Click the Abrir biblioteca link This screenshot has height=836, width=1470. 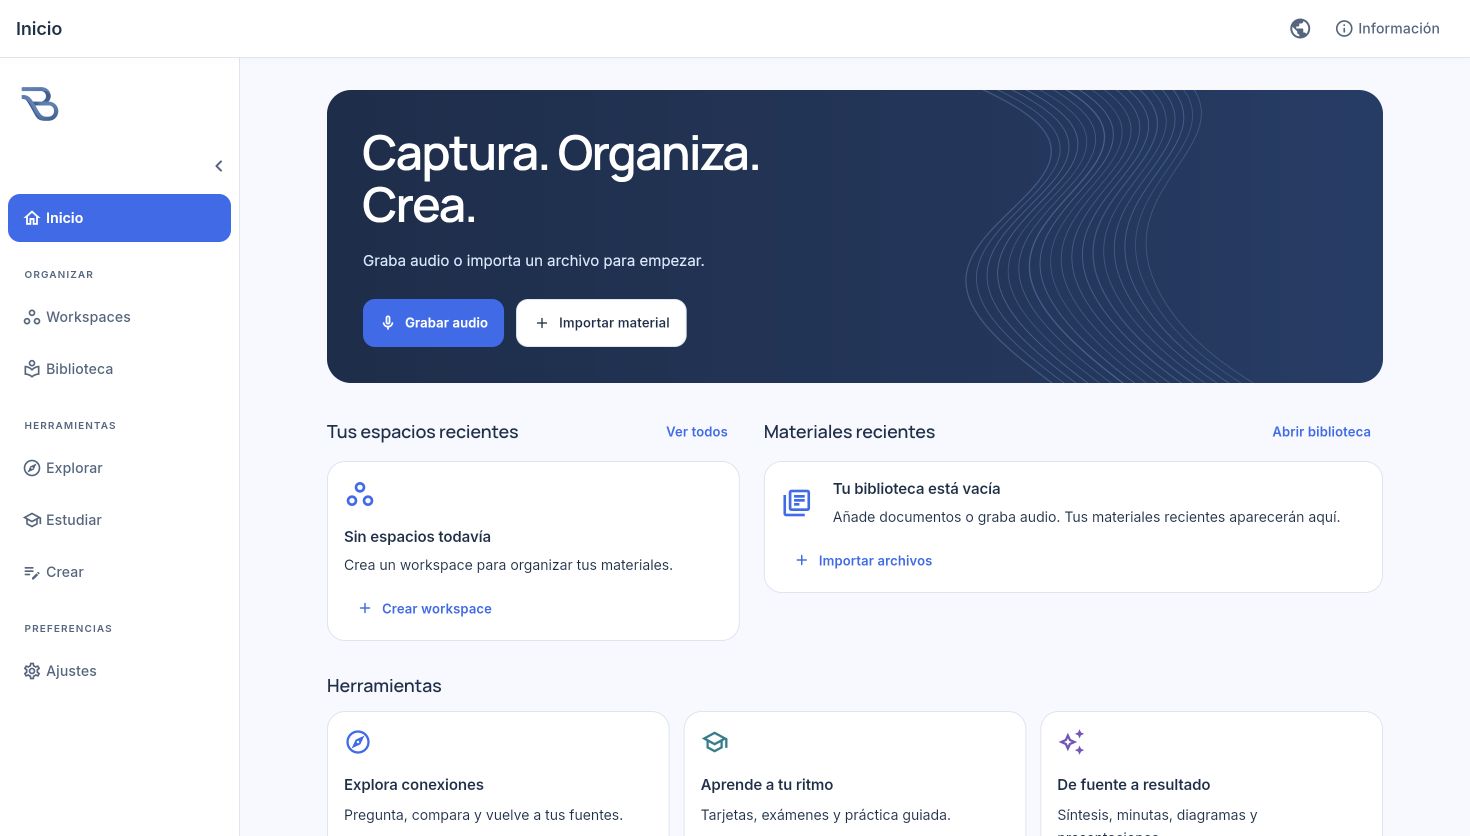click(1321, 432)
